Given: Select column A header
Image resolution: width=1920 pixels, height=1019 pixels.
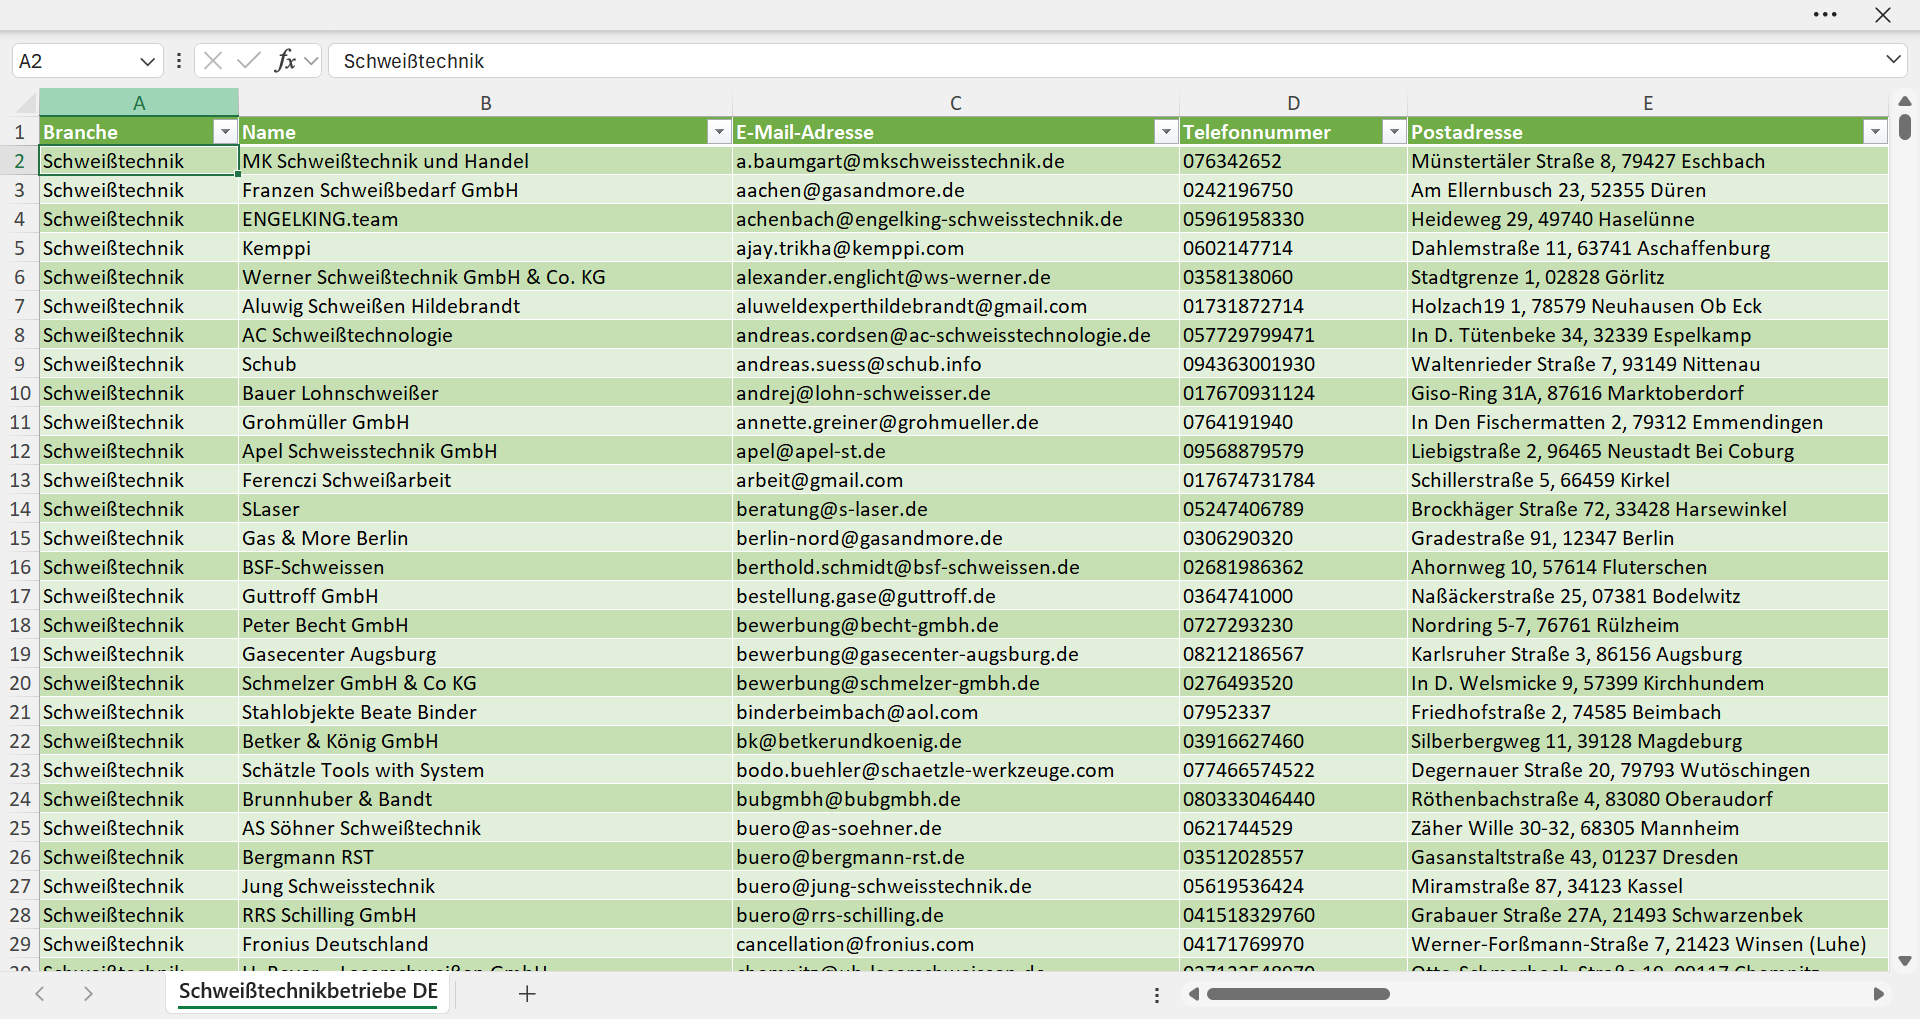Looking at the screenshot, I should (x=139, y=103).
